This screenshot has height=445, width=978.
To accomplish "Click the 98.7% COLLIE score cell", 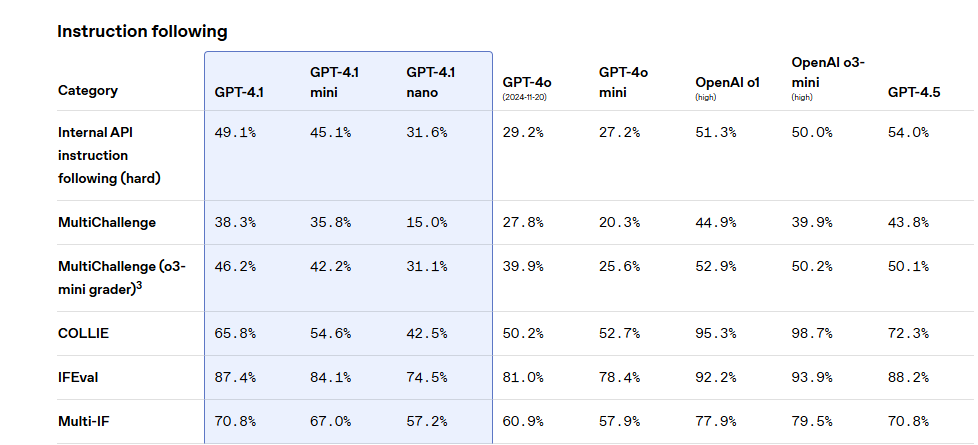I will pos(812,333).
